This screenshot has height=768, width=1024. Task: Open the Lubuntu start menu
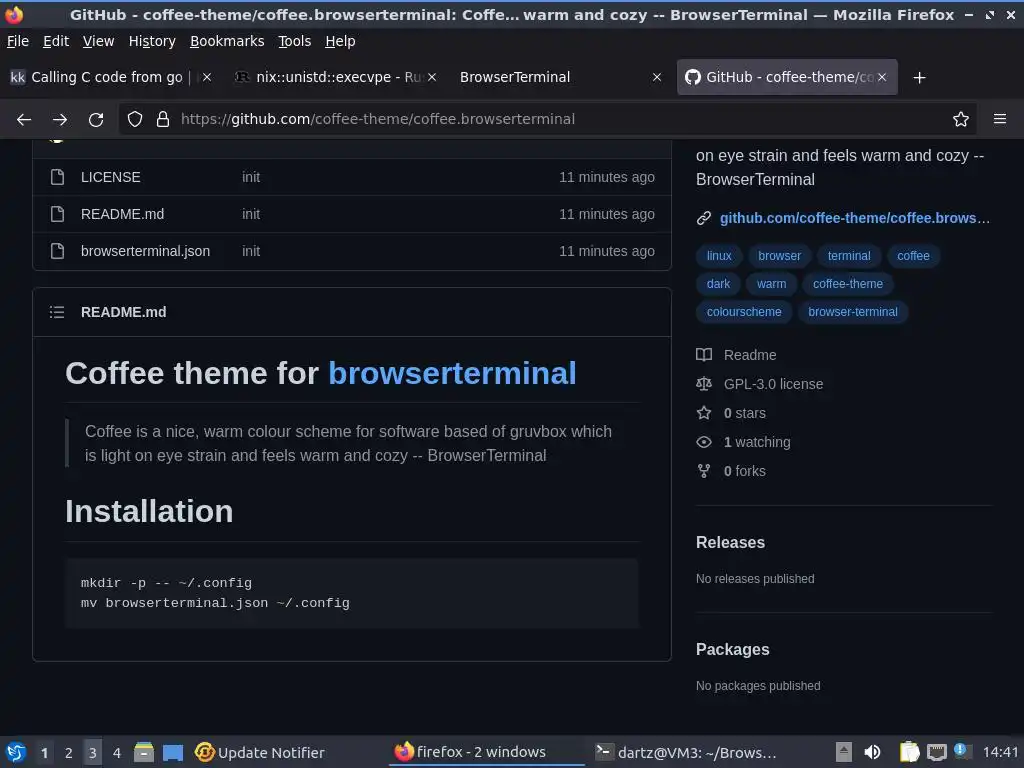[x=16, y=752]
